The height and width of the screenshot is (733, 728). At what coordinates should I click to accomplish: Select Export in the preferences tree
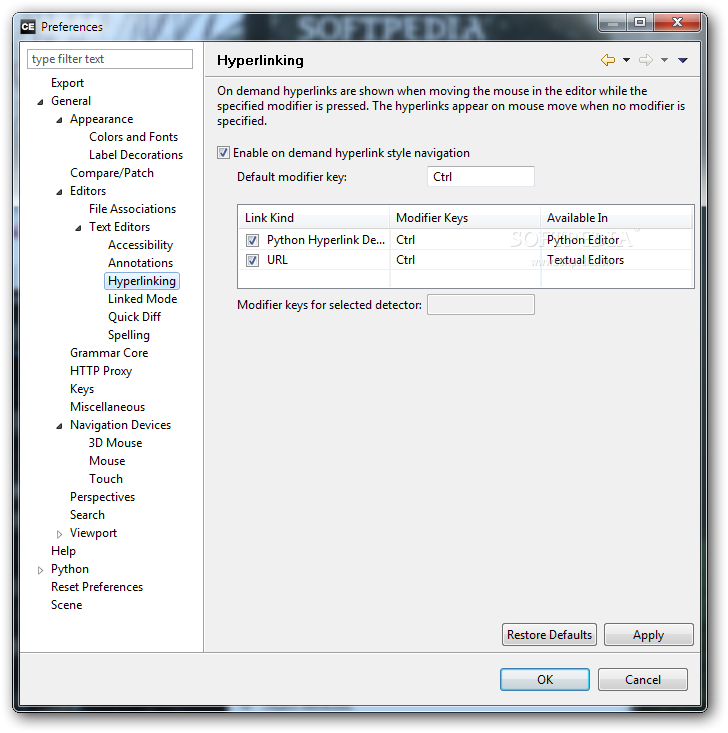click(67, 83)
